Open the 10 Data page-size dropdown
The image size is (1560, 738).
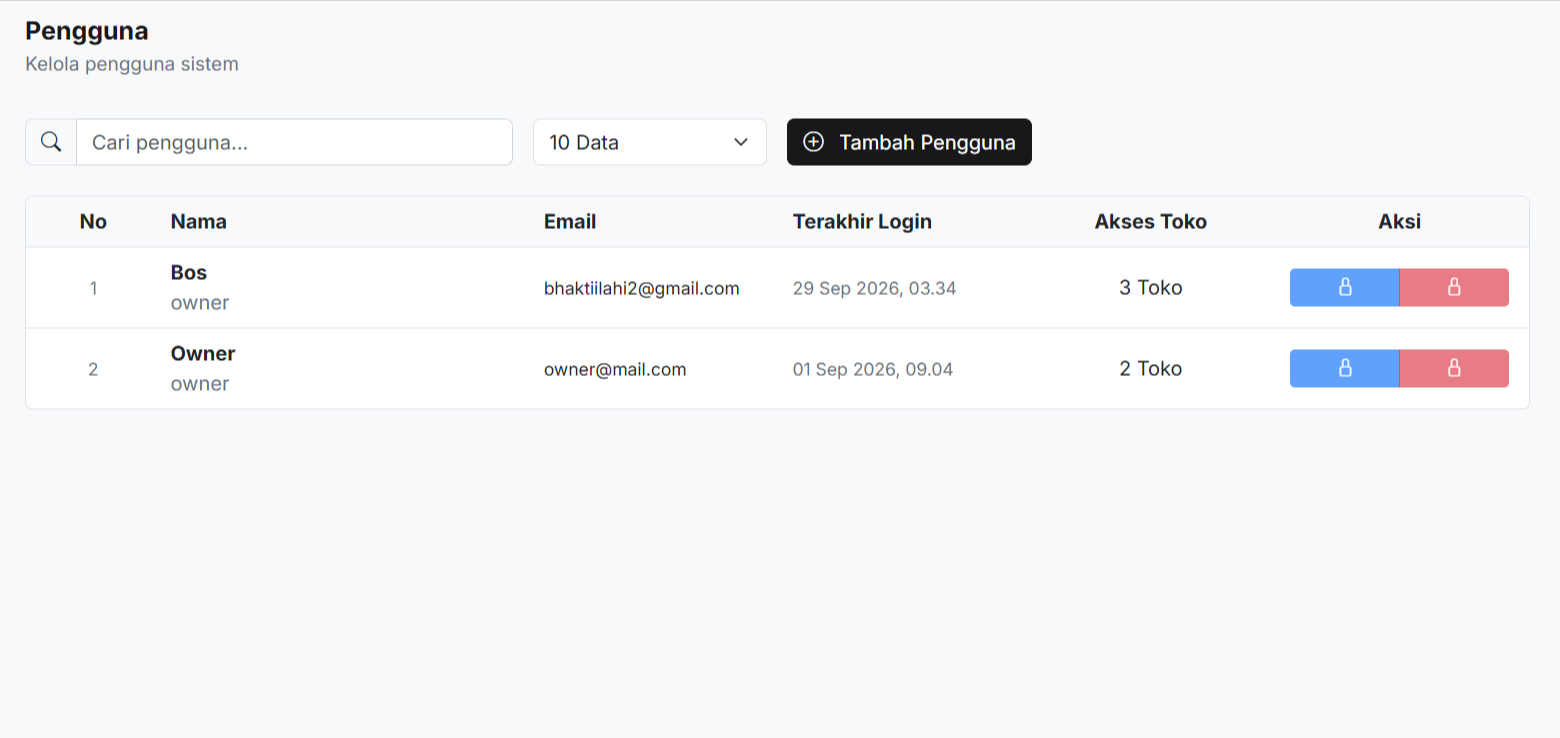point(650,142)
